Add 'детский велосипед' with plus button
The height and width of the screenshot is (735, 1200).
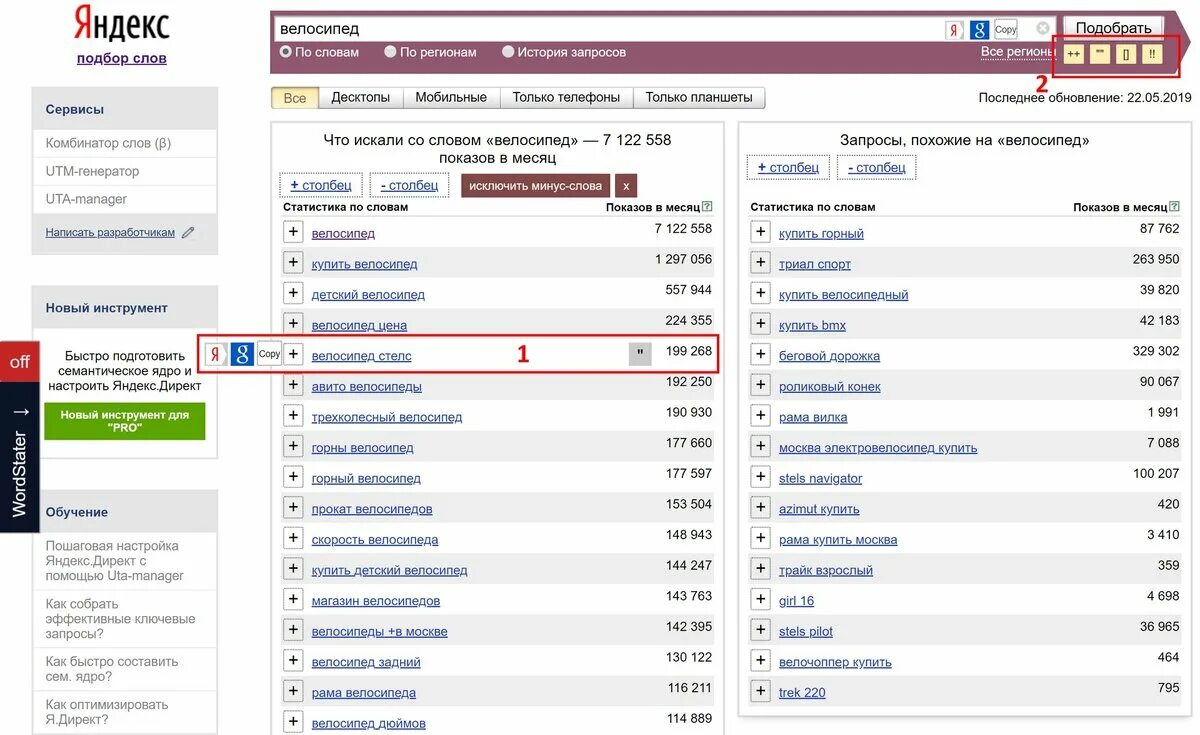click(293, 293)
